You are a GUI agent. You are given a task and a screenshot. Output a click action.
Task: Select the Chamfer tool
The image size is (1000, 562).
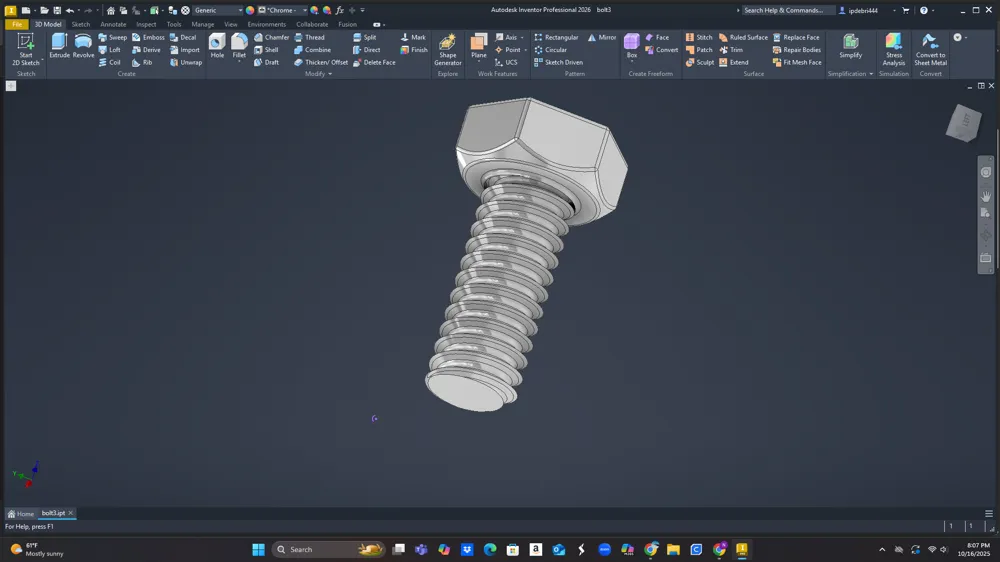pyautogui.click(x=271, y=38)
